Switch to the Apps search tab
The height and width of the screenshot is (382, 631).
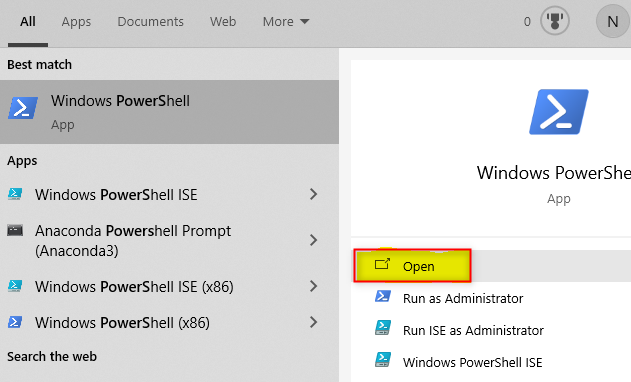coord(76,22)
